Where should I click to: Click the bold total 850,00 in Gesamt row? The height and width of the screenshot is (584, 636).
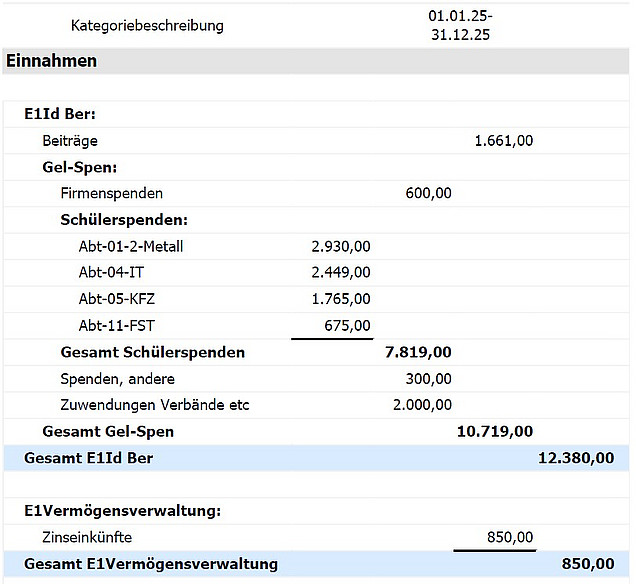click(x=588, y=564)
